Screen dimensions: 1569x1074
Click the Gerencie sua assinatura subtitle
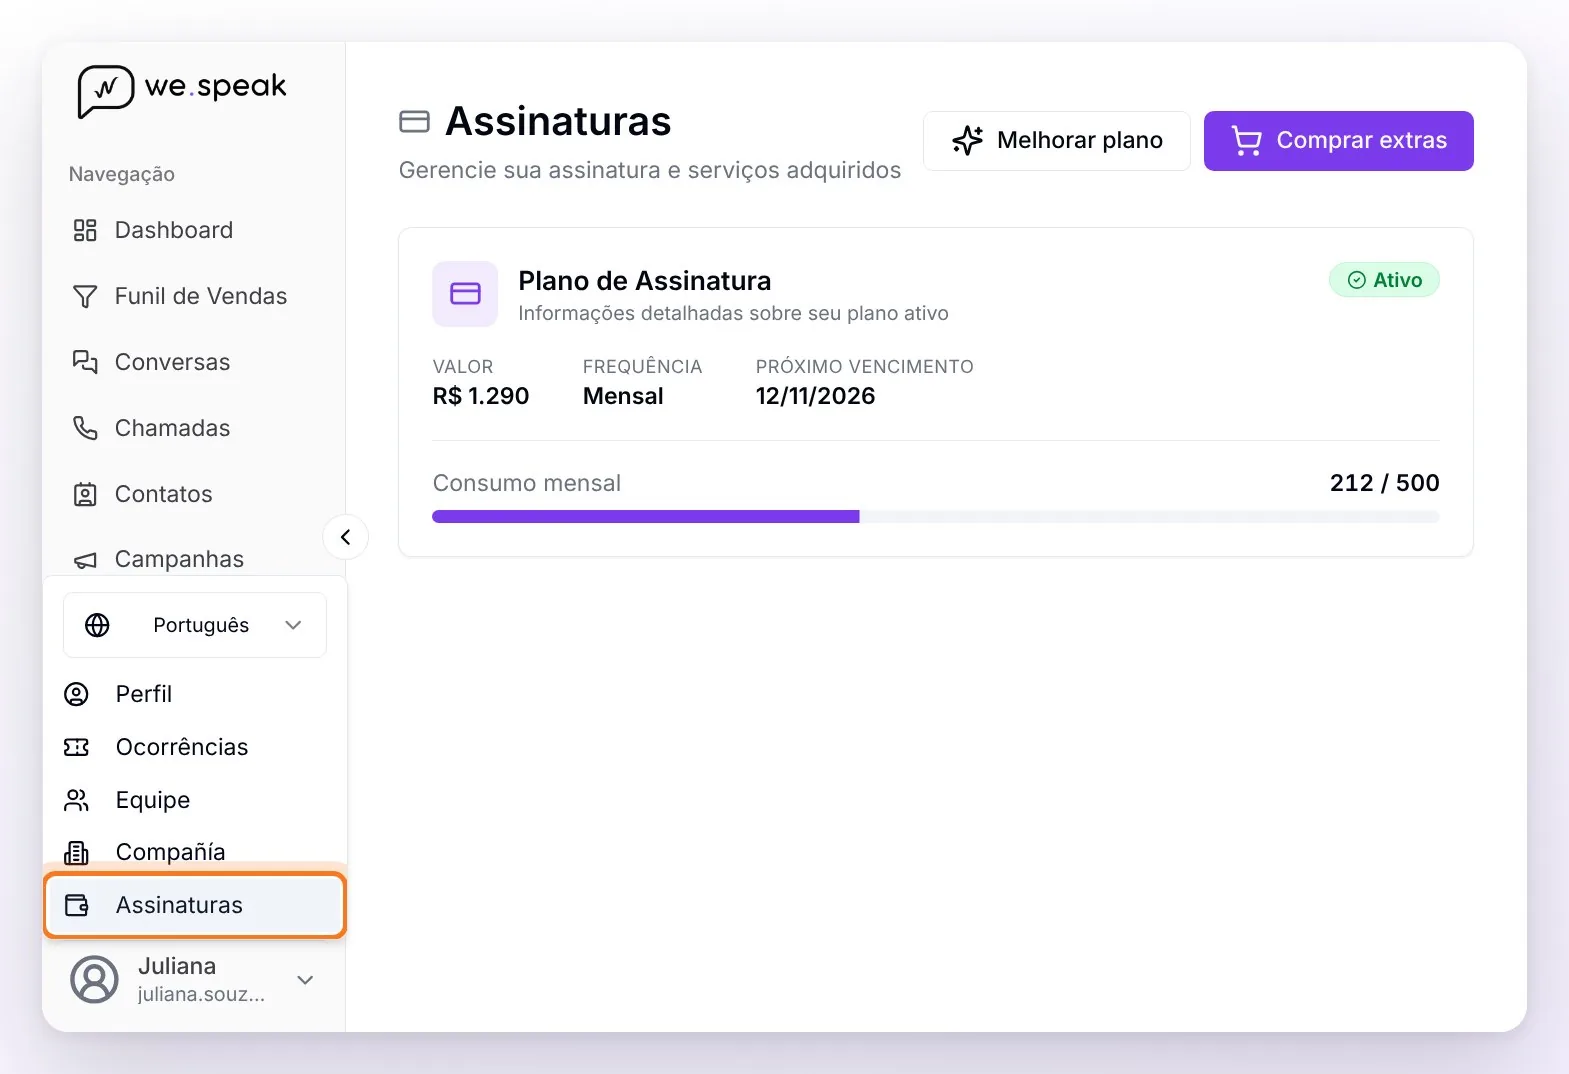[x=650, y=170]
